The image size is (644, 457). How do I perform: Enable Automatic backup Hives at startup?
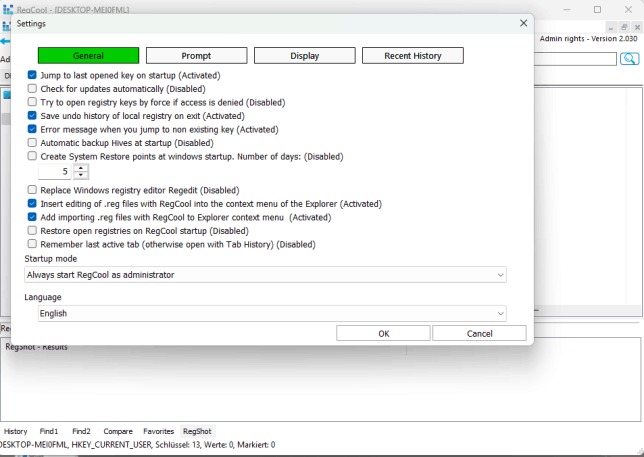click(x=33, y=143)
